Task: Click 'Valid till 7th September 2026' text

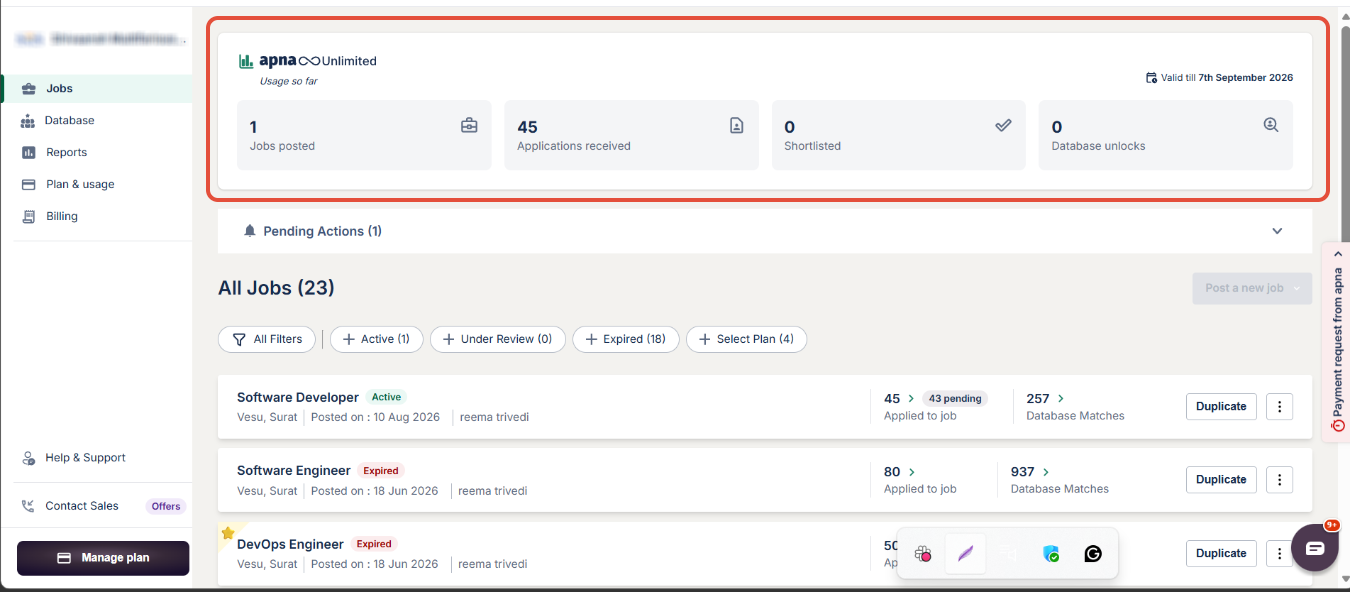Action: pos(1227,78)
